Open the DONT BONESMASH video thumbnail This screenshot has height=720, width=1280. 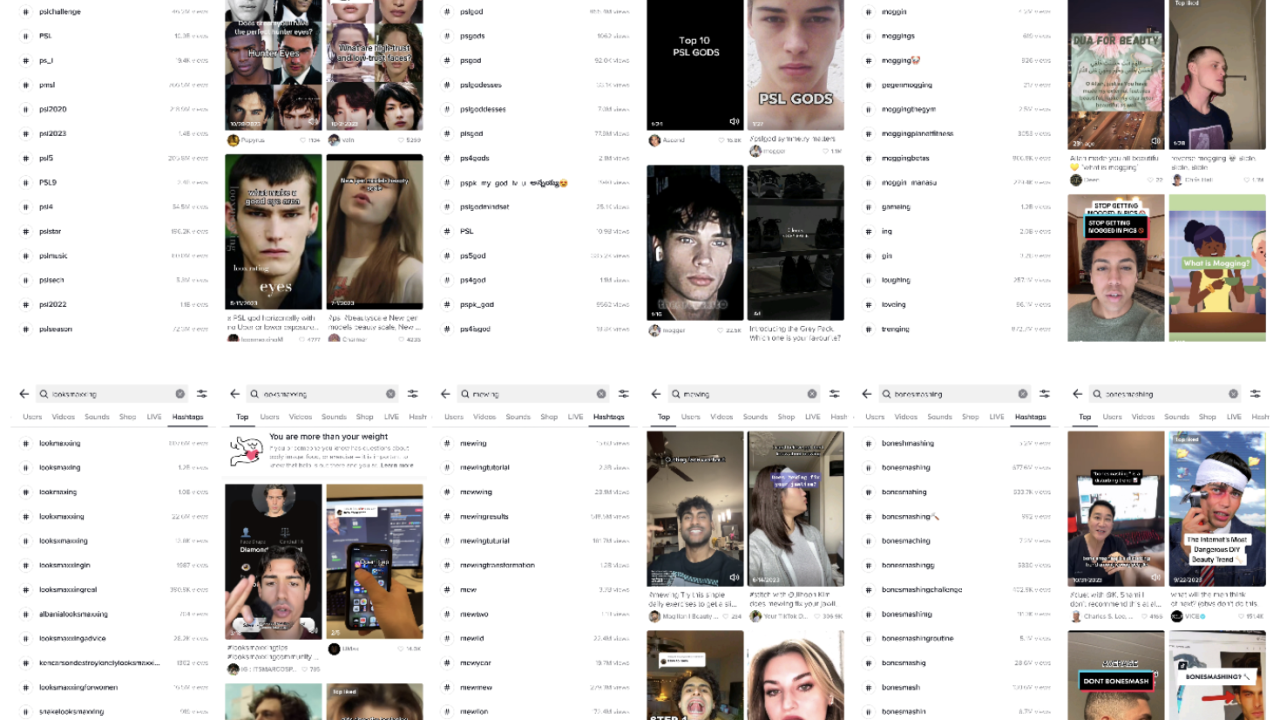[x=1116, y=675]
